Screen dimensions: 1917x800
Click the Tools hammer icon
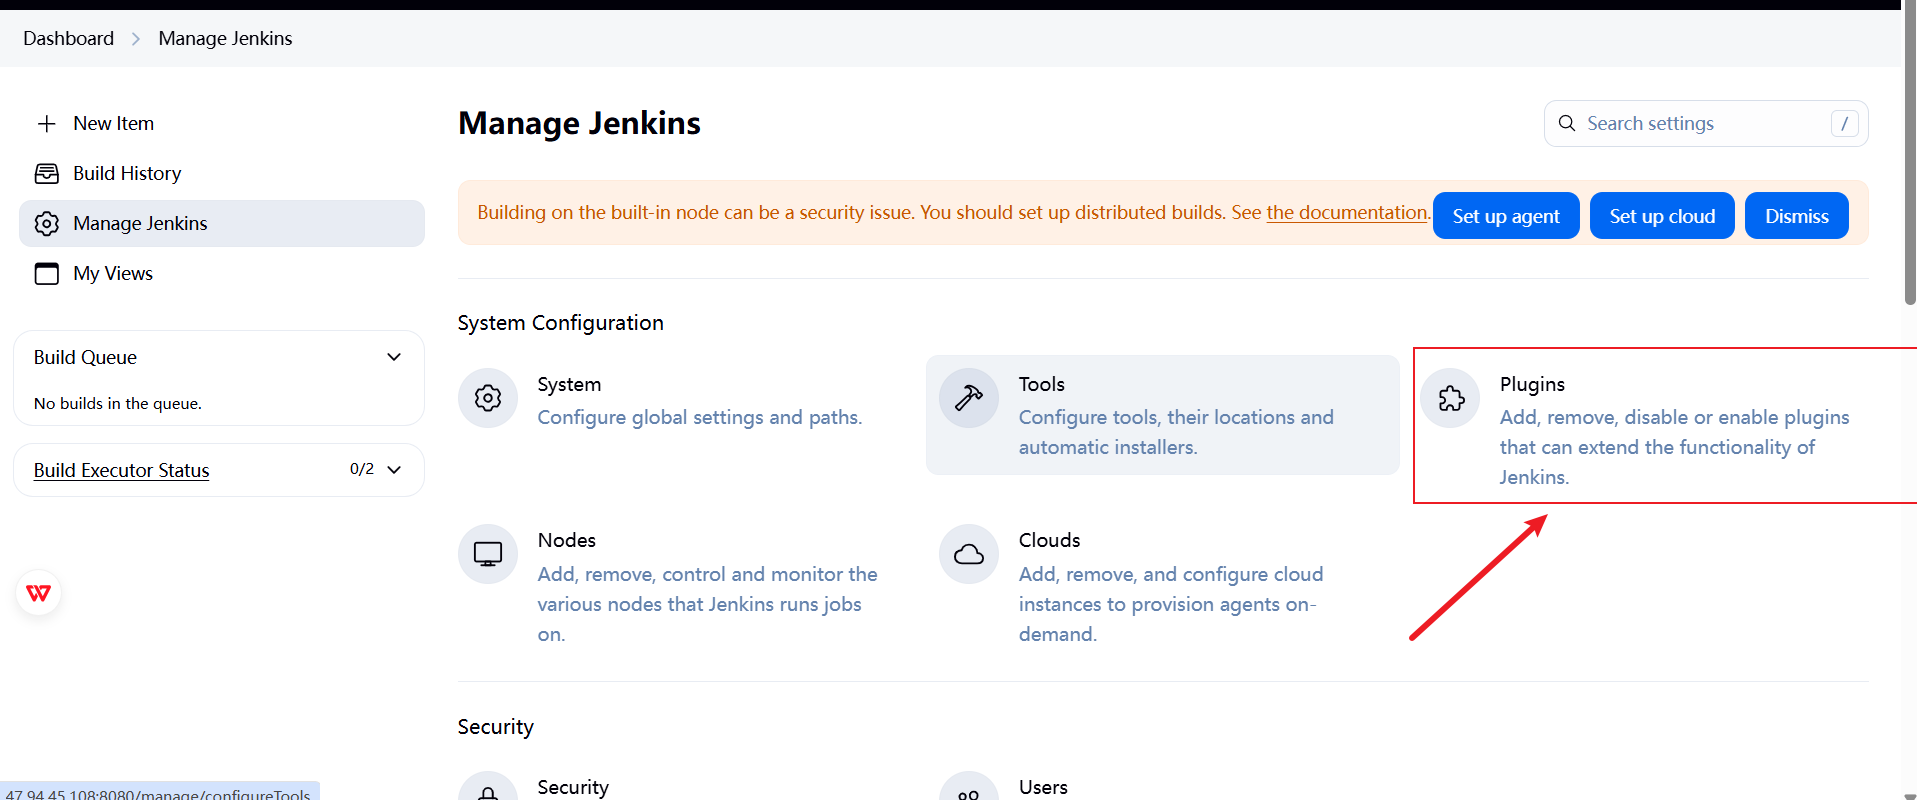(969, 398)
